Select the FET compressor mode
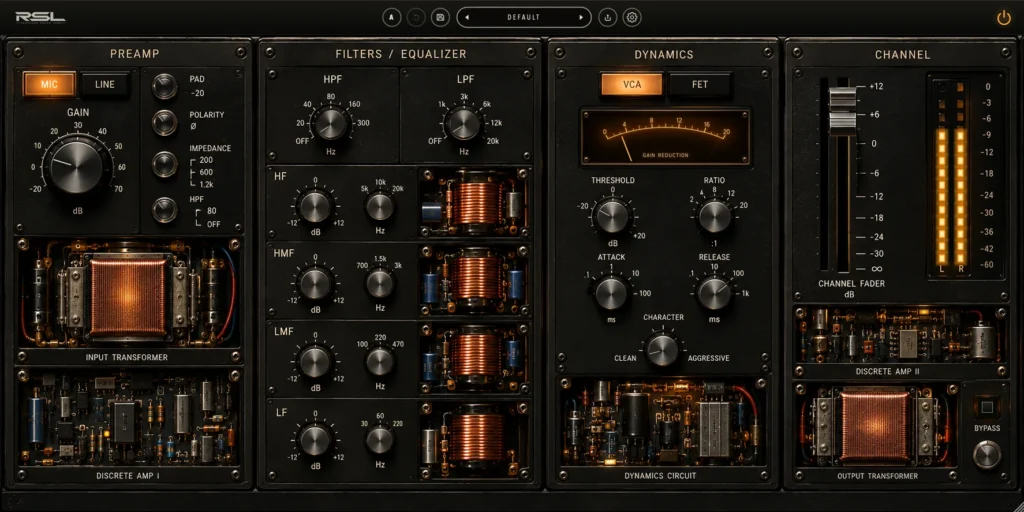The image size is (1024, 512). (x=700, y=84)
